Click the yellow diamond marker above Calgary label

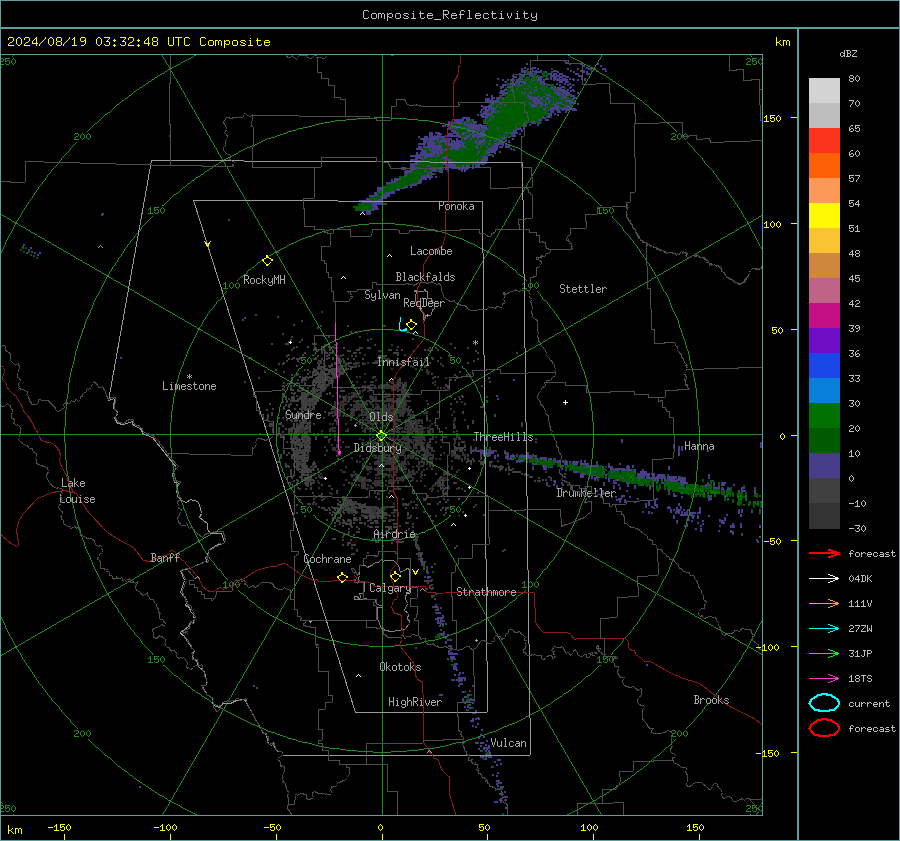(x=395, y=576)
